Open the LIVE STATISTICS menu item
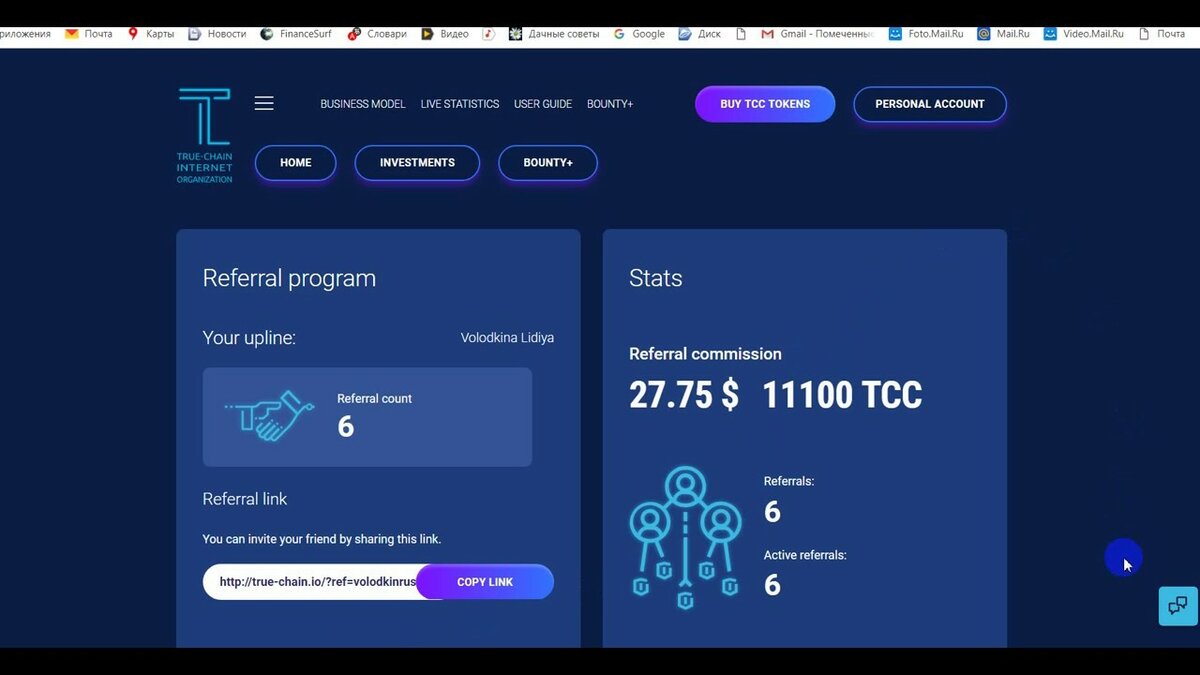Viewport: 1200px width, 675px height. (x=460, y=104)
